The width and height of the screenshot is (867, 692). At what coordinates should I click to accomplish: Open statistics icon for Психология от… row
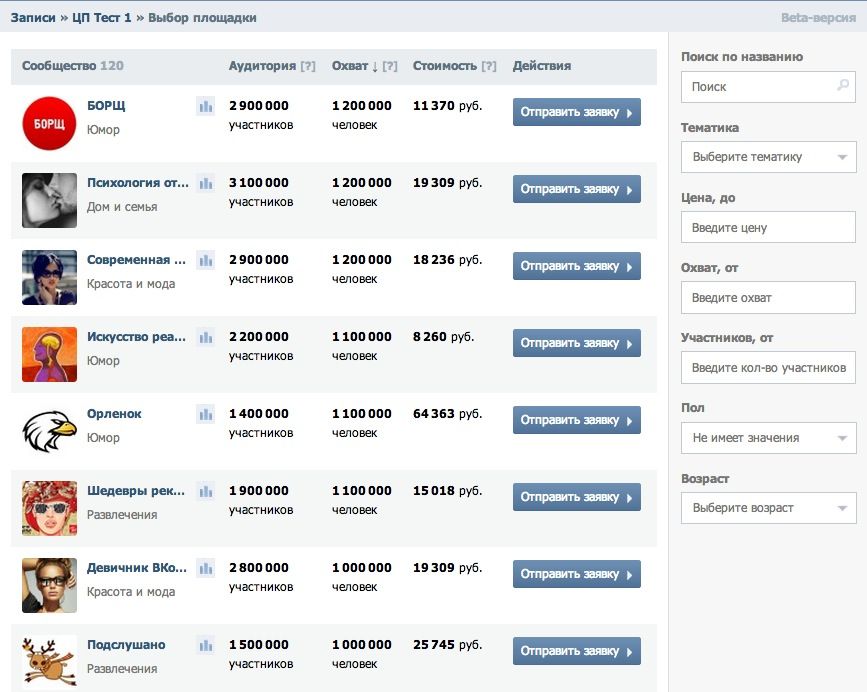(206, 183)
